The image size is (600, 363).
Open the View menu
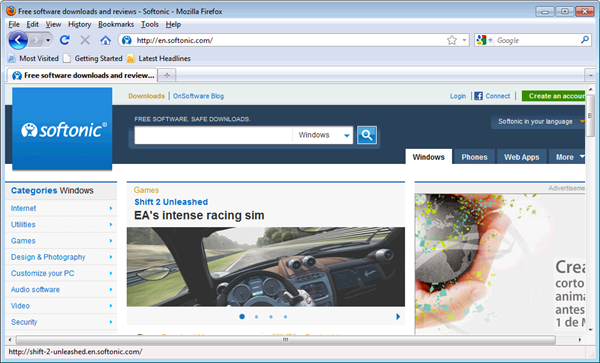point(53,24)
